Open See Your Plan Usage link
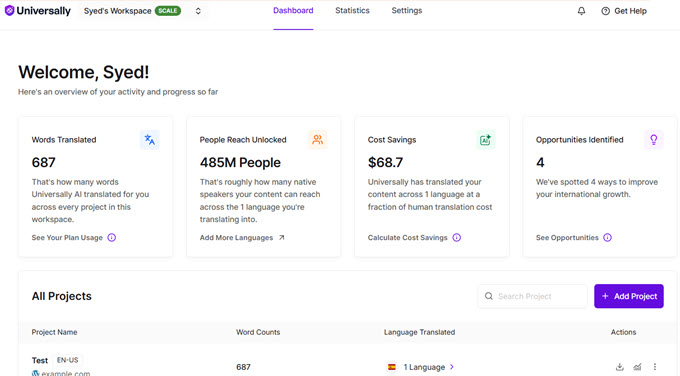The width and height of the screenshot is (680, 376). tap(67, 238)
